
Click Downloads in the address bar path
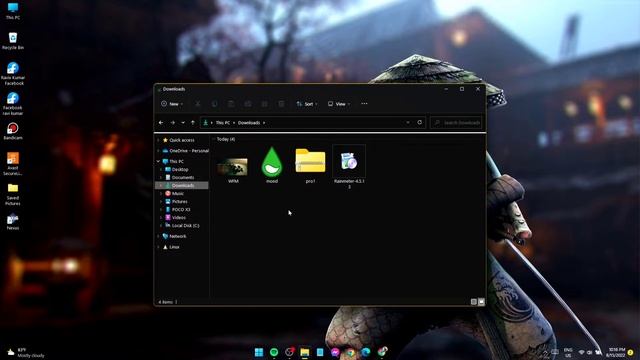(249, 122)
